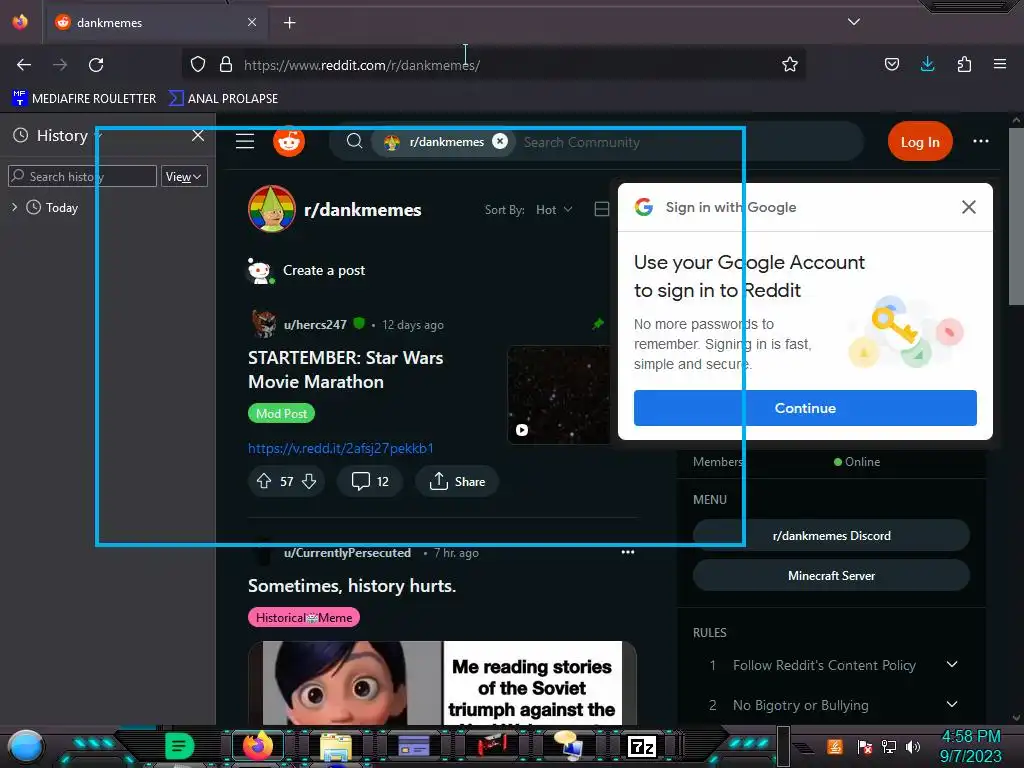Click the Reddit search magnifier icon
The image size is (1024, 768).
click(354, 141)
